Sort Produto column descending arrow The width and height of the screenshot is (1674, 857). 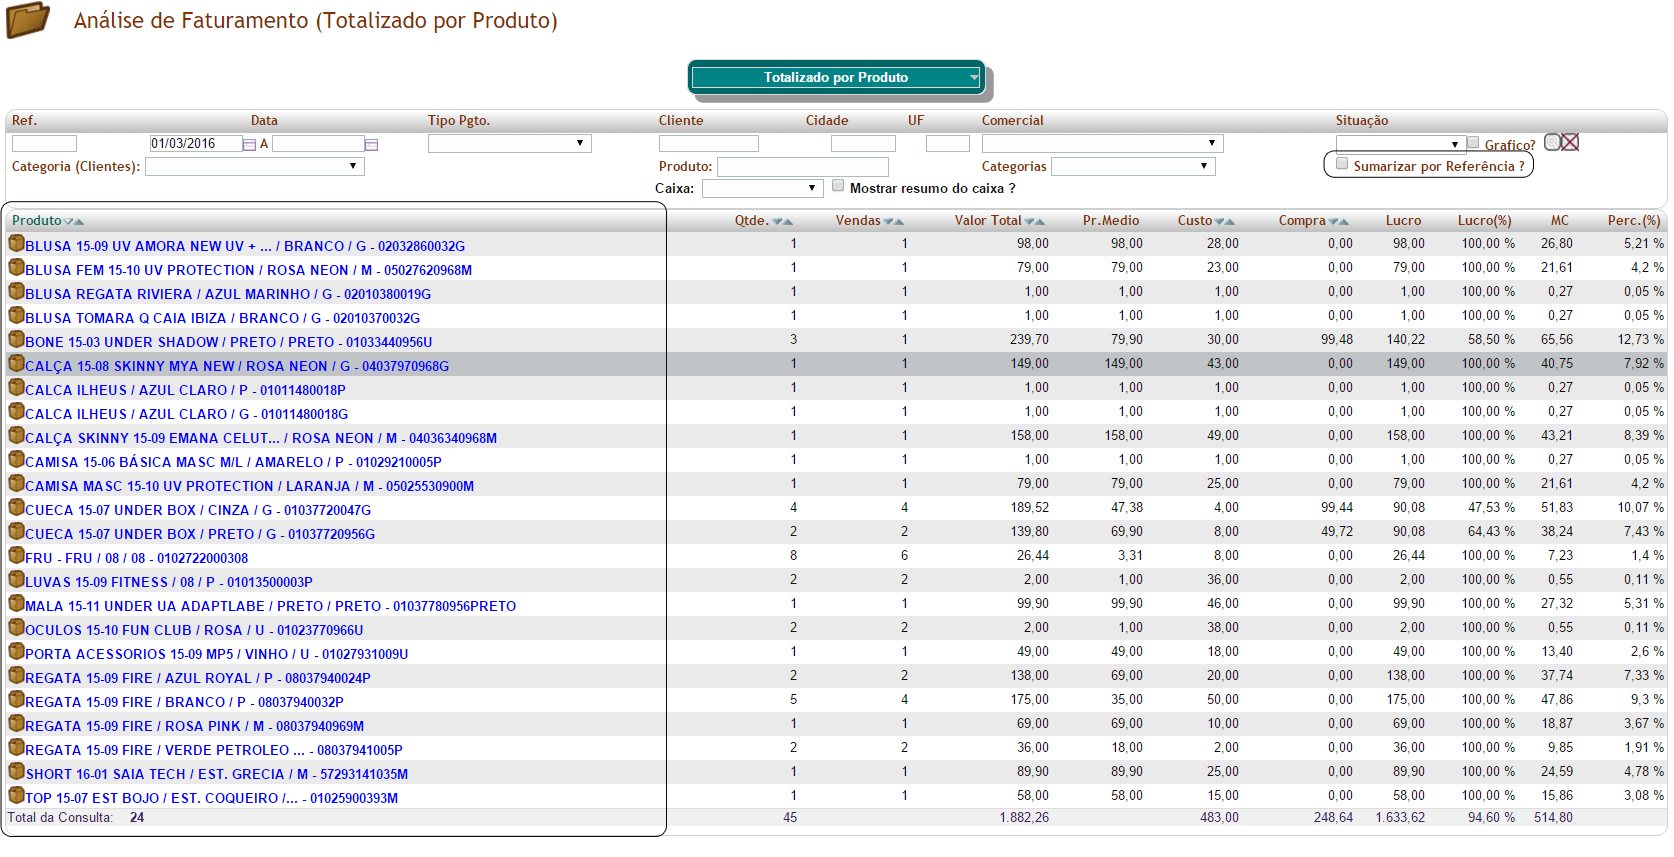(x=68, y=222)
